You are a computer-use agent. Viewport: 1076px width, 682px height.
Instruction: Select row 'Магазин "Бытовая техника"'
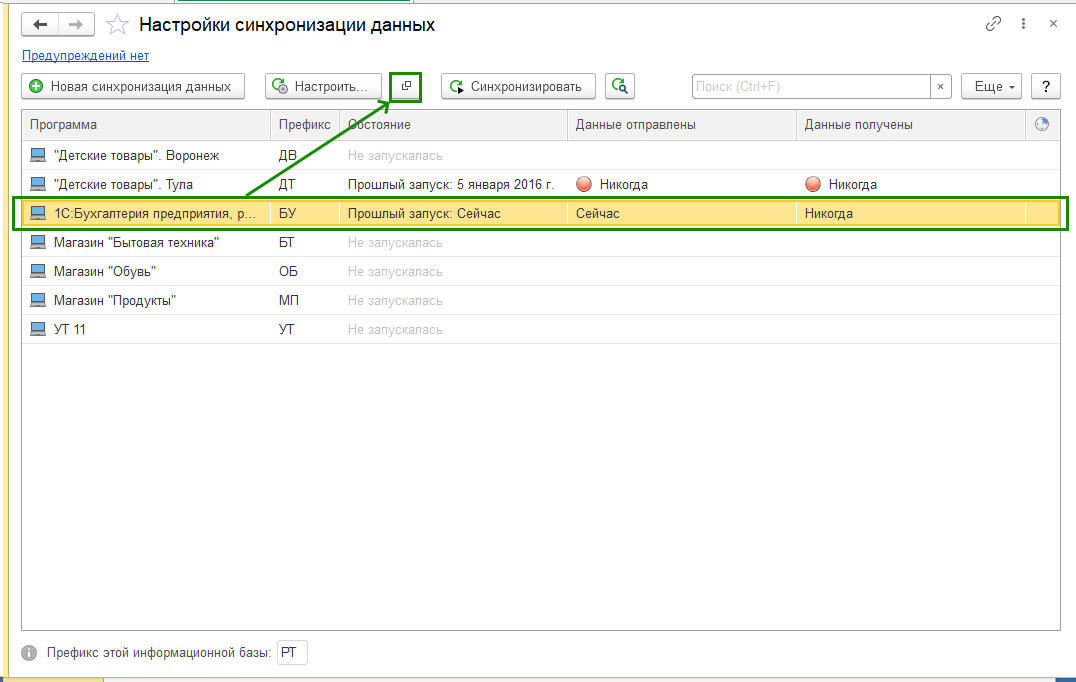[x=541, y=242]
